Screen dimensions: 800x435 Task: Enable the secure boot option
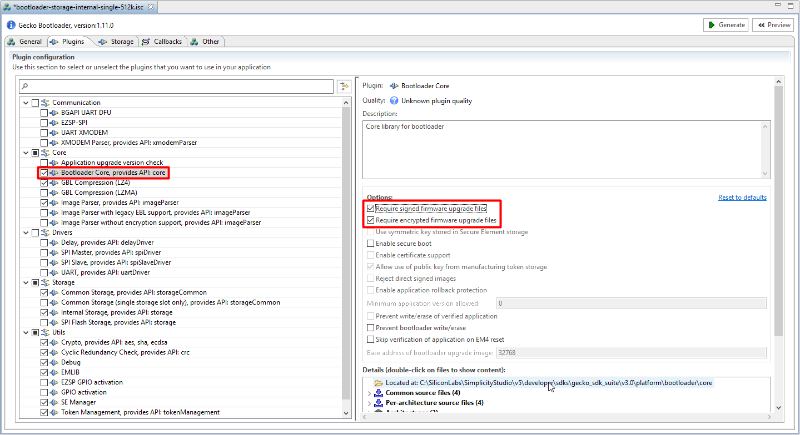tap(370, 243)
